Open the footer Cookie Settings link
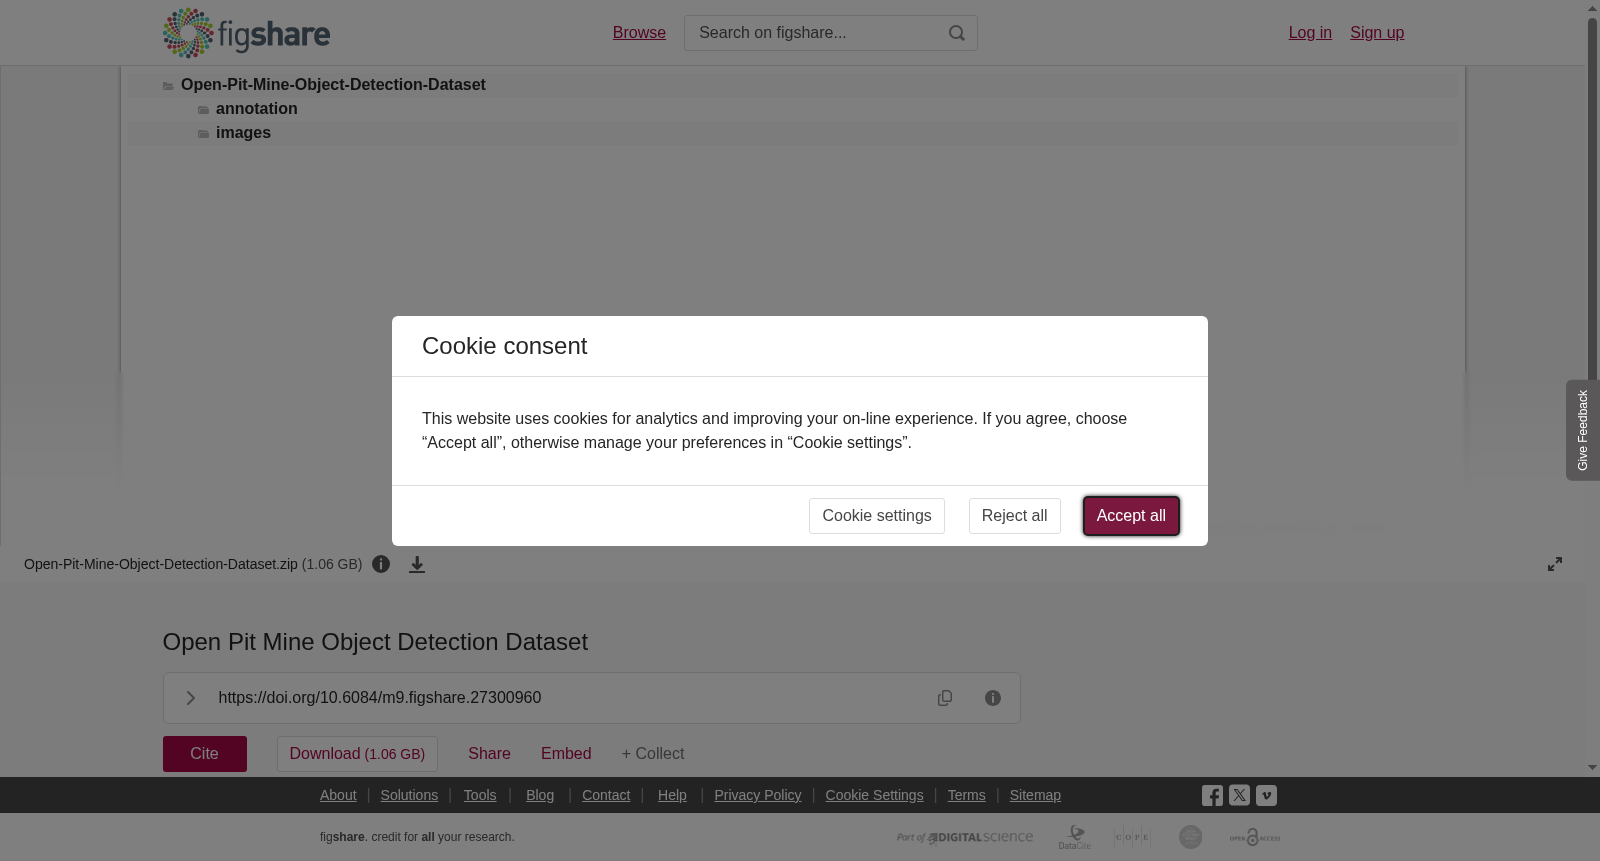This screenshot has height=861, width=1600. [x=875, y=795]
